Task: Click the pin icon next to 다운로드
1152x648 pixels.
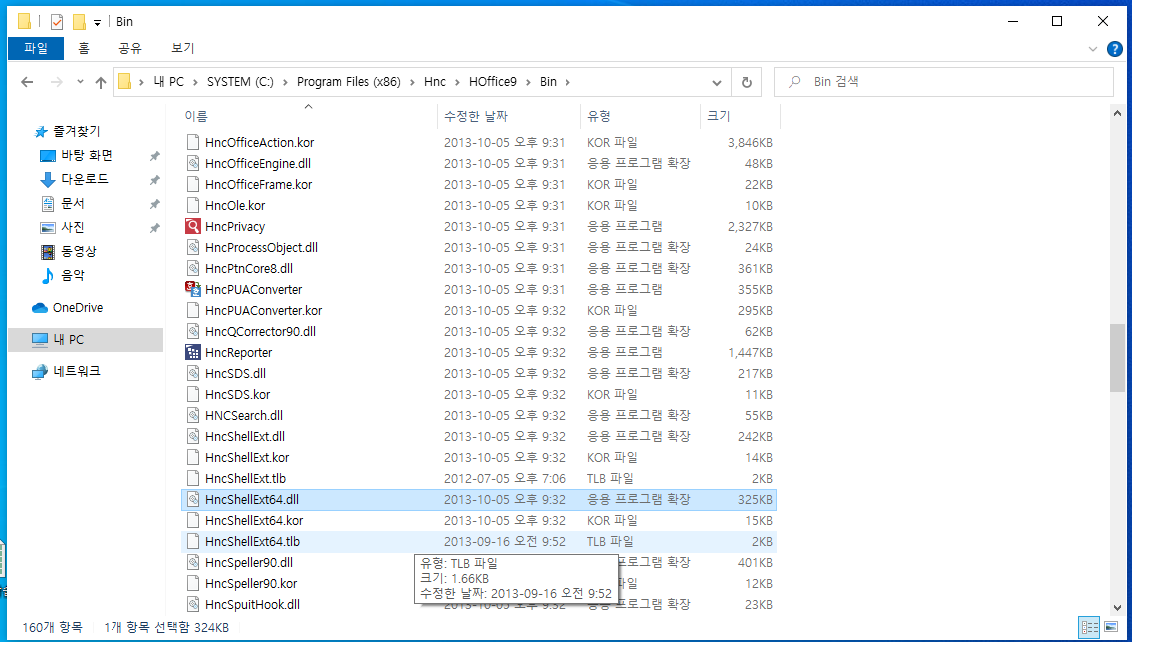Action: pyautogui.click(x=154, y=181)
